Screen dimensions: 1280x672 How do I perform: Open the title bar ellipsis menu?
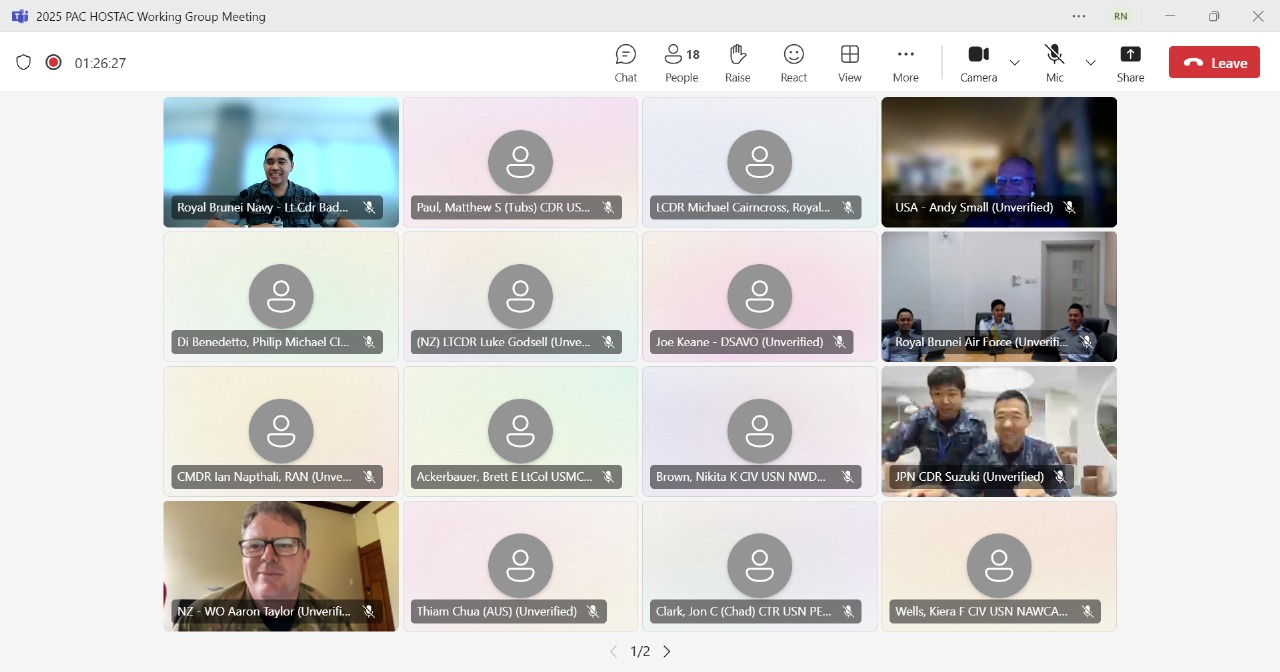pos(1079,16)
